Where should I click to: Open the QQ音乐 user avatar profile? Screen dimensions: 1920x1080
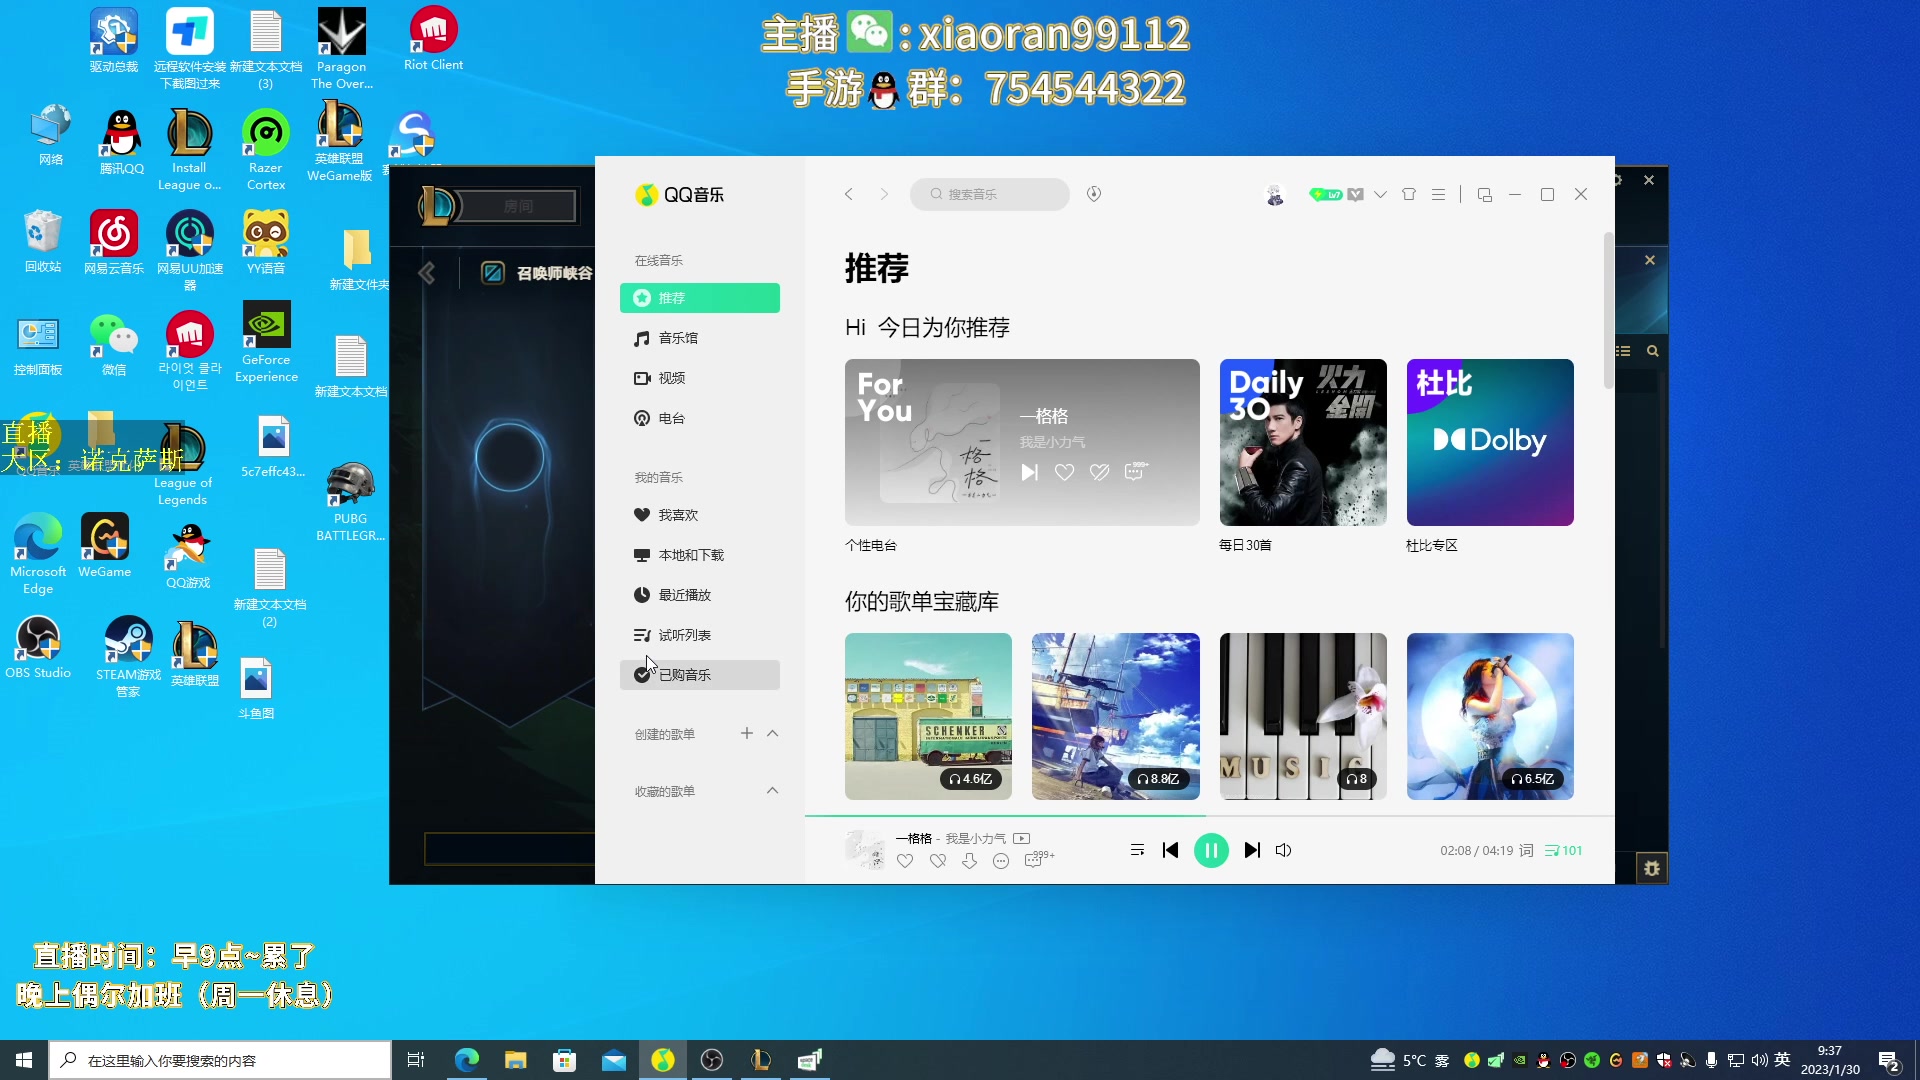click(1274, 195)
